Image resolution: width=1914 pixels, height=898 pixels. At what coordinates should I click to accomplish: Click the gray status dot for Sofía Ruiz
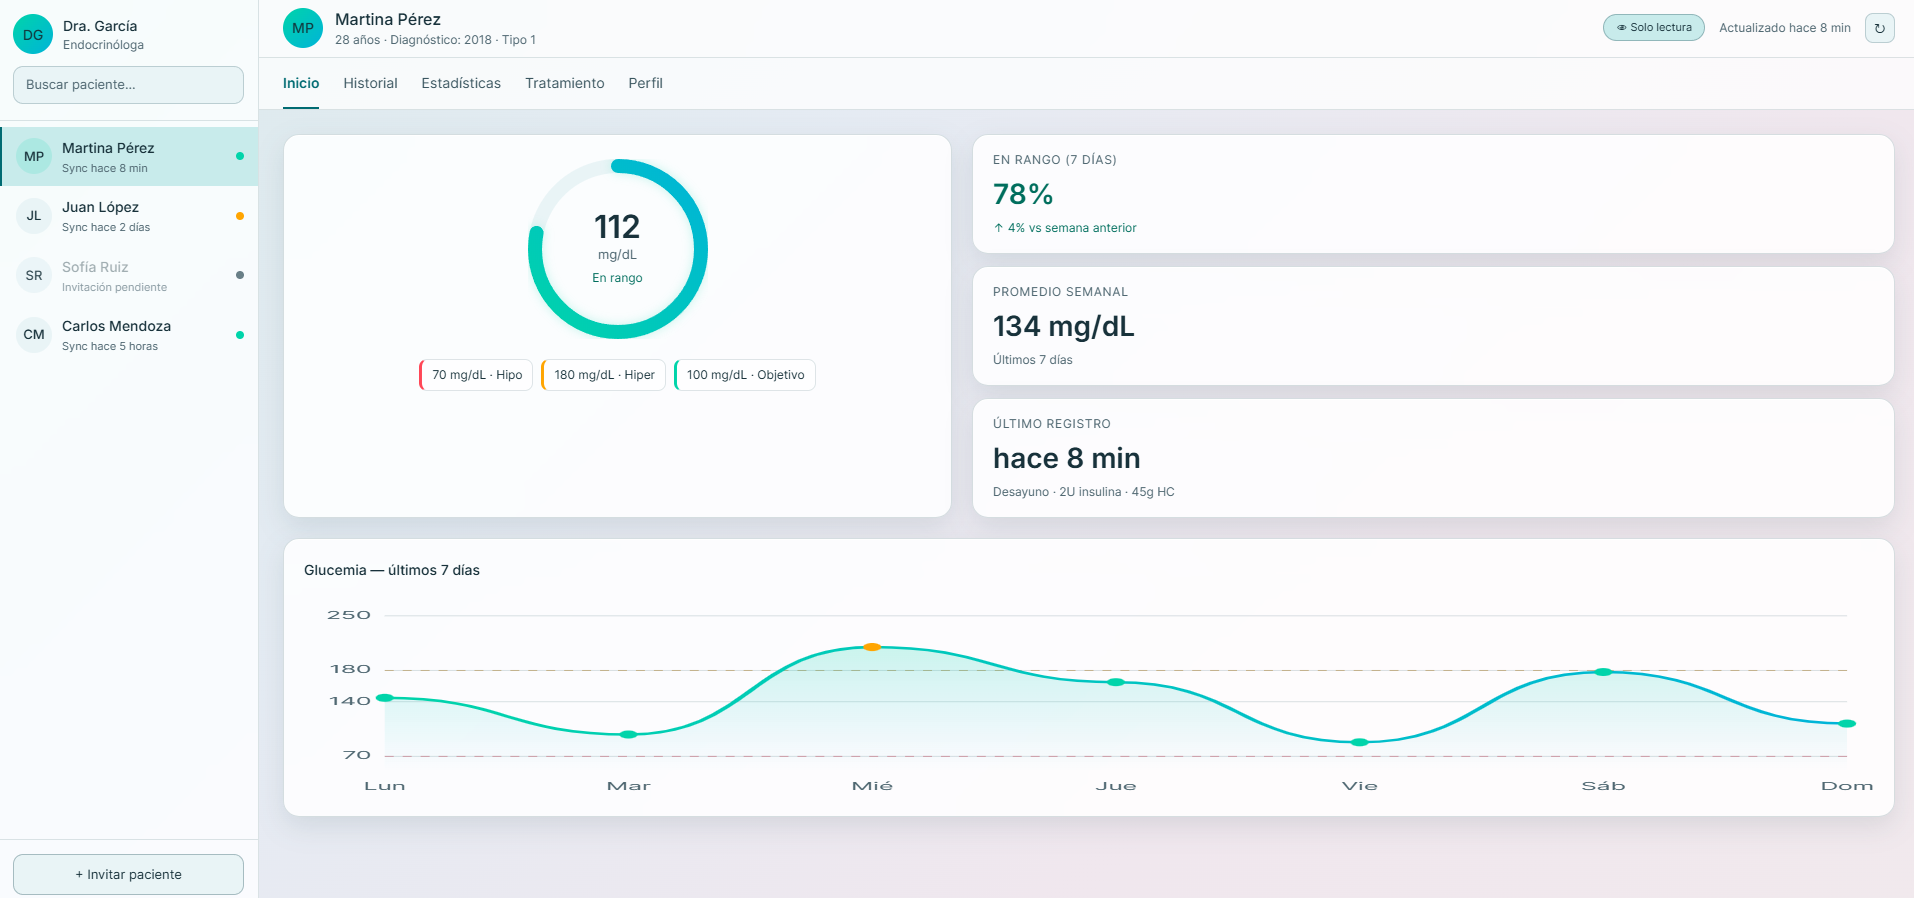[240, 275]
